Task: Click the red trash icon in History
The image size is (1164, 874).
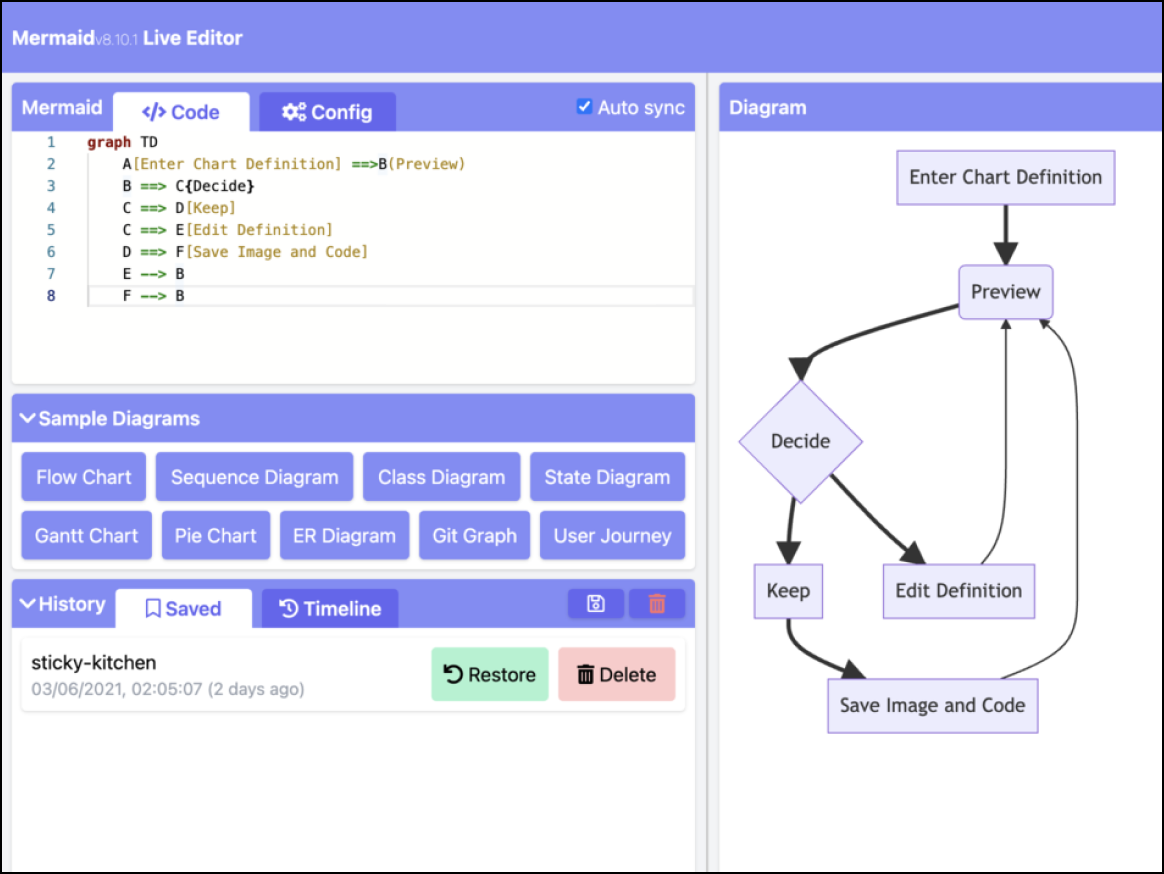Action: (x=657, y=604)
